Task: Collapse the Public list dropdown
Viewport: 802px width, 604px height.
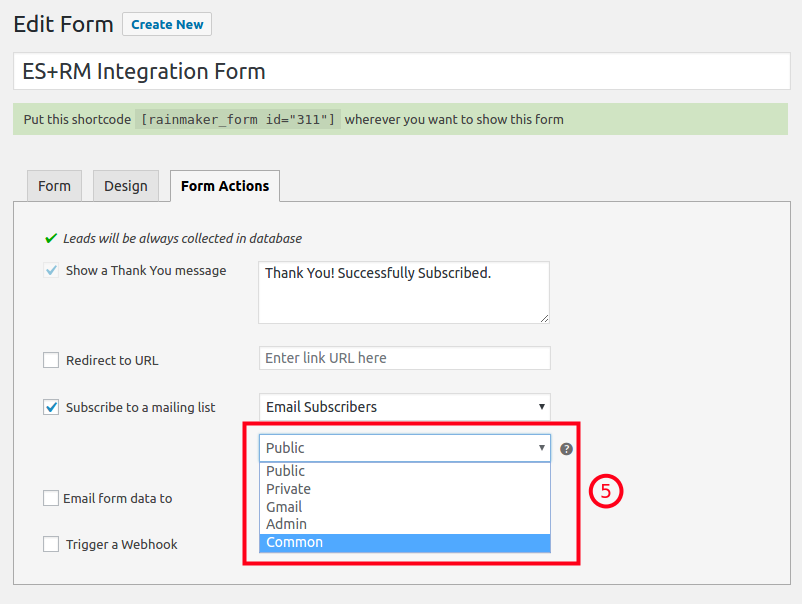Action: coord(405,448)
